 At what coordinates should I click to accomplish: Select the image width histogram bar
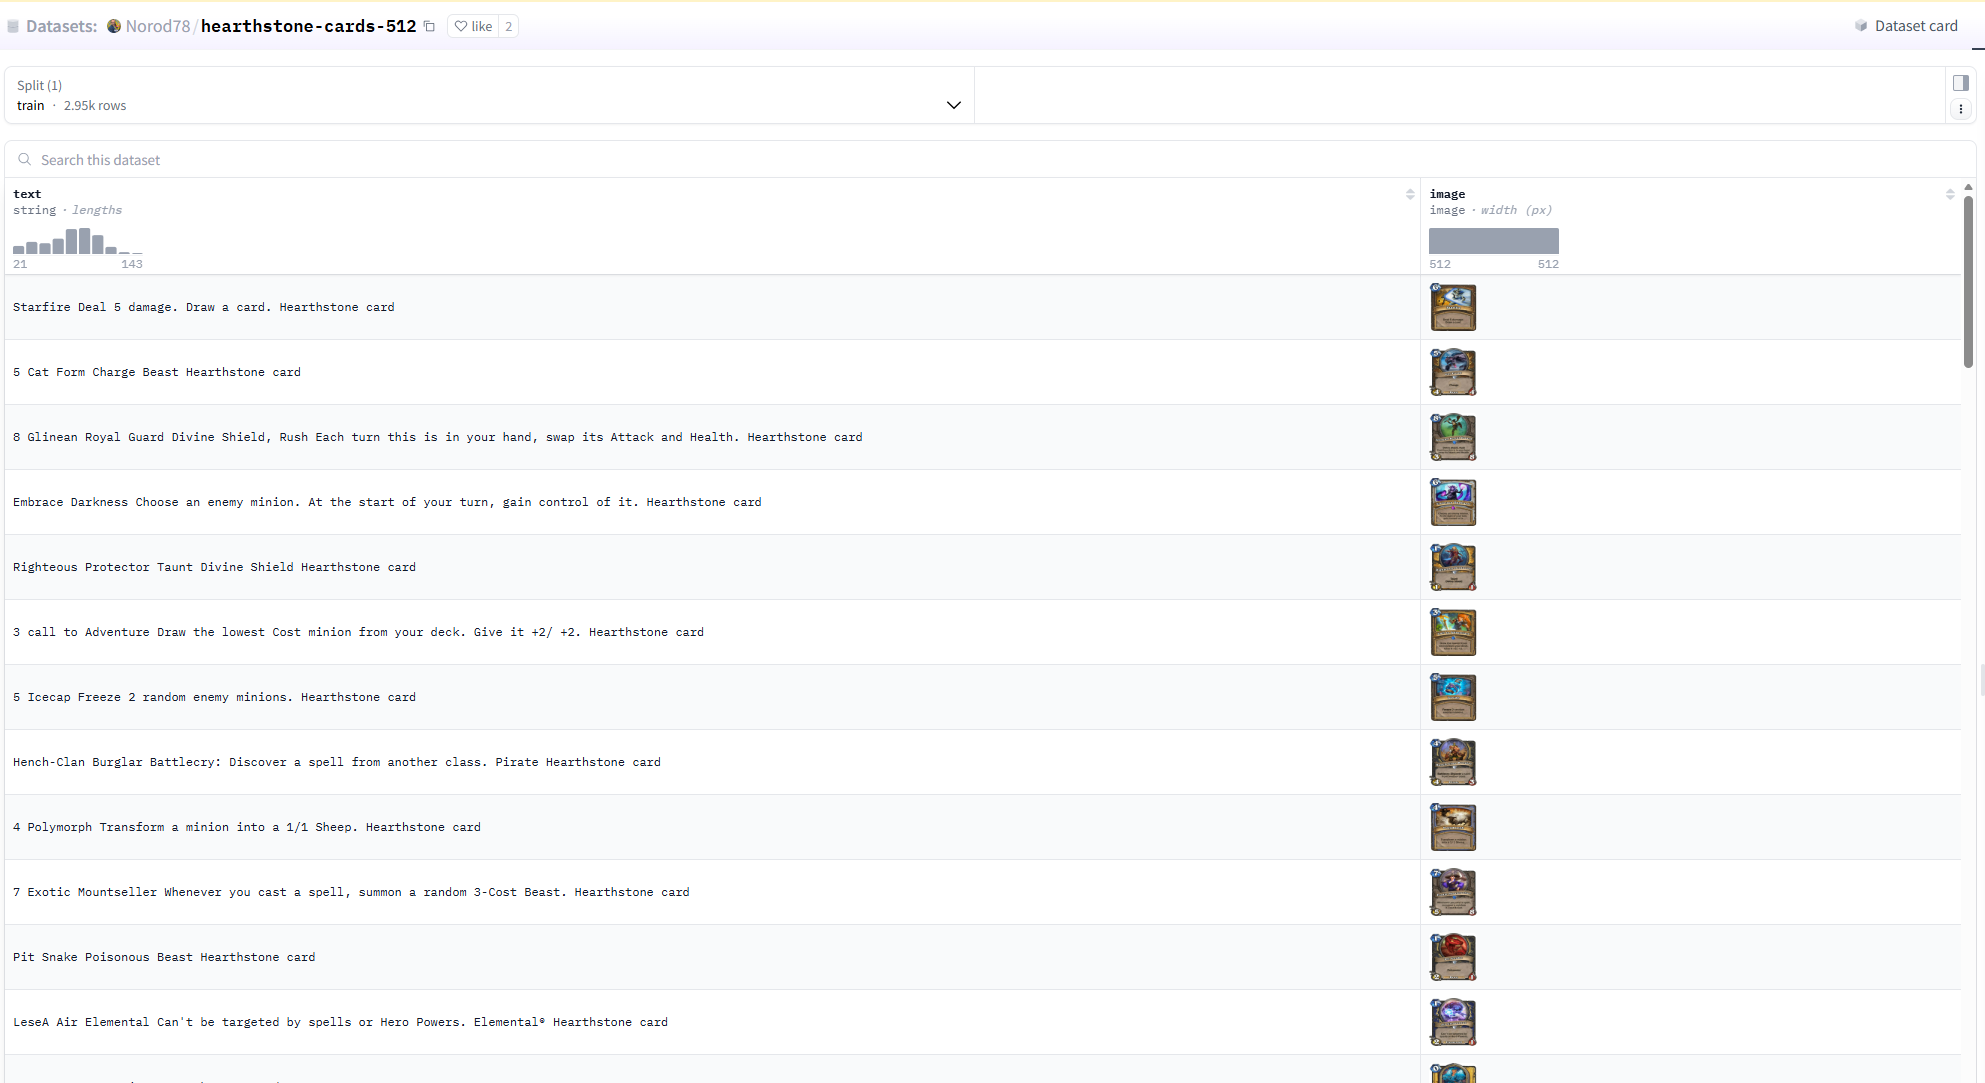pyautogui.click(x=1493, y=241)
